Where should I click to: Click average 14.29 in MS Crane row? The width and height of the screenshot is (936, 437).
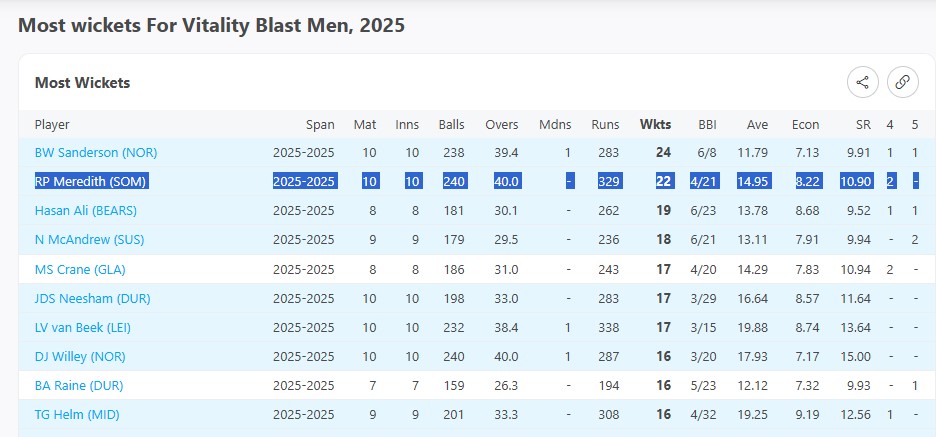coord(753,269)
